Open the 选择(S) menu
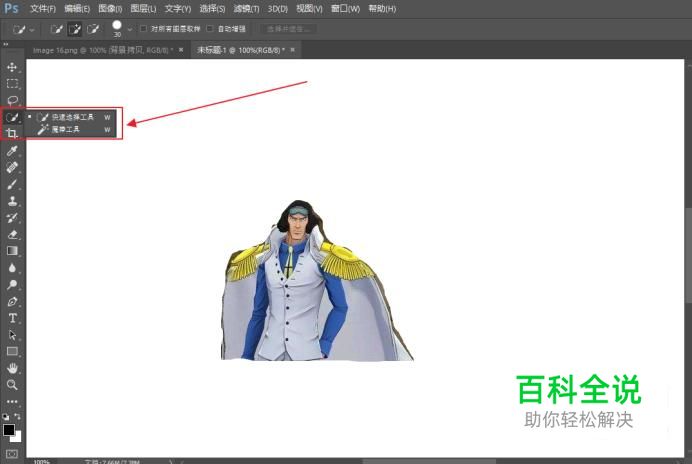Screen dimensions: 692x464 pyautogui.click(x=212, y=9)
